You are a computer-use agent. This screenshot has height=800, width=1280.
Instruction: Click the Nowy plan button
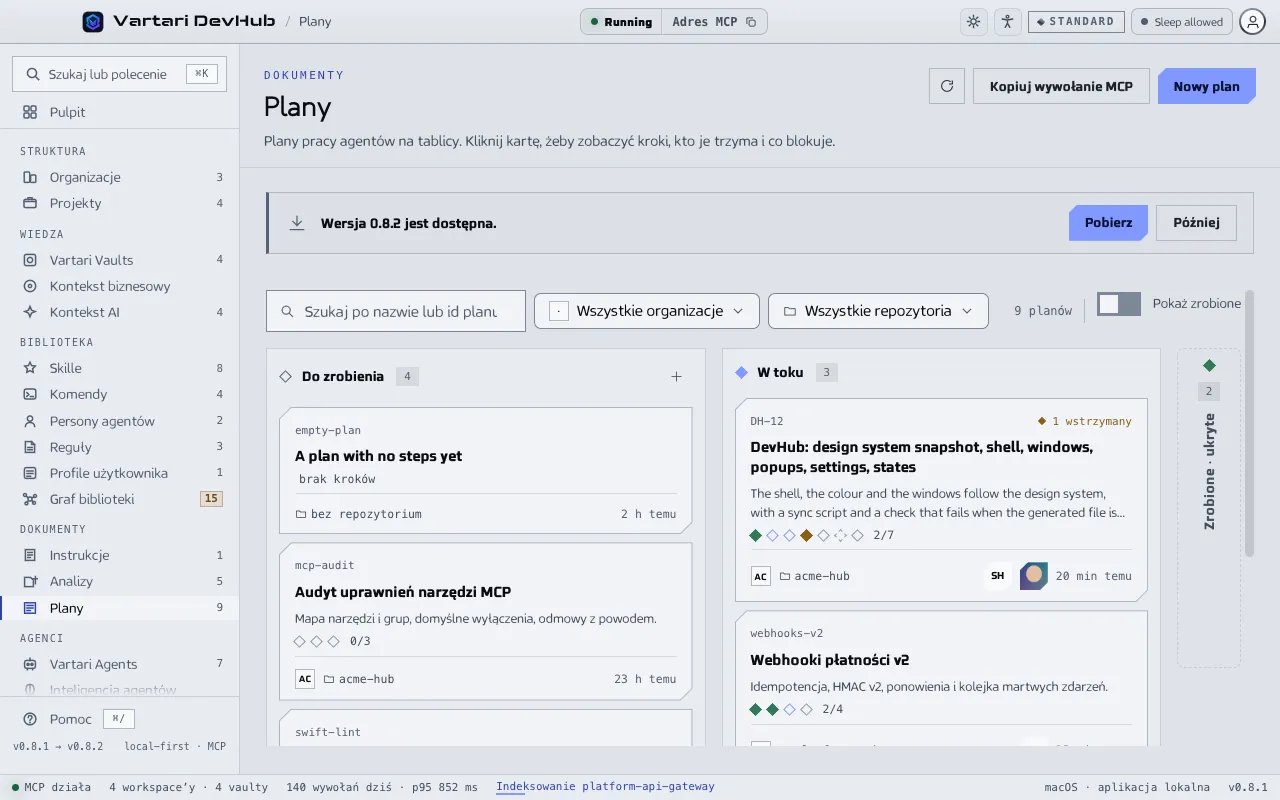1206,86
